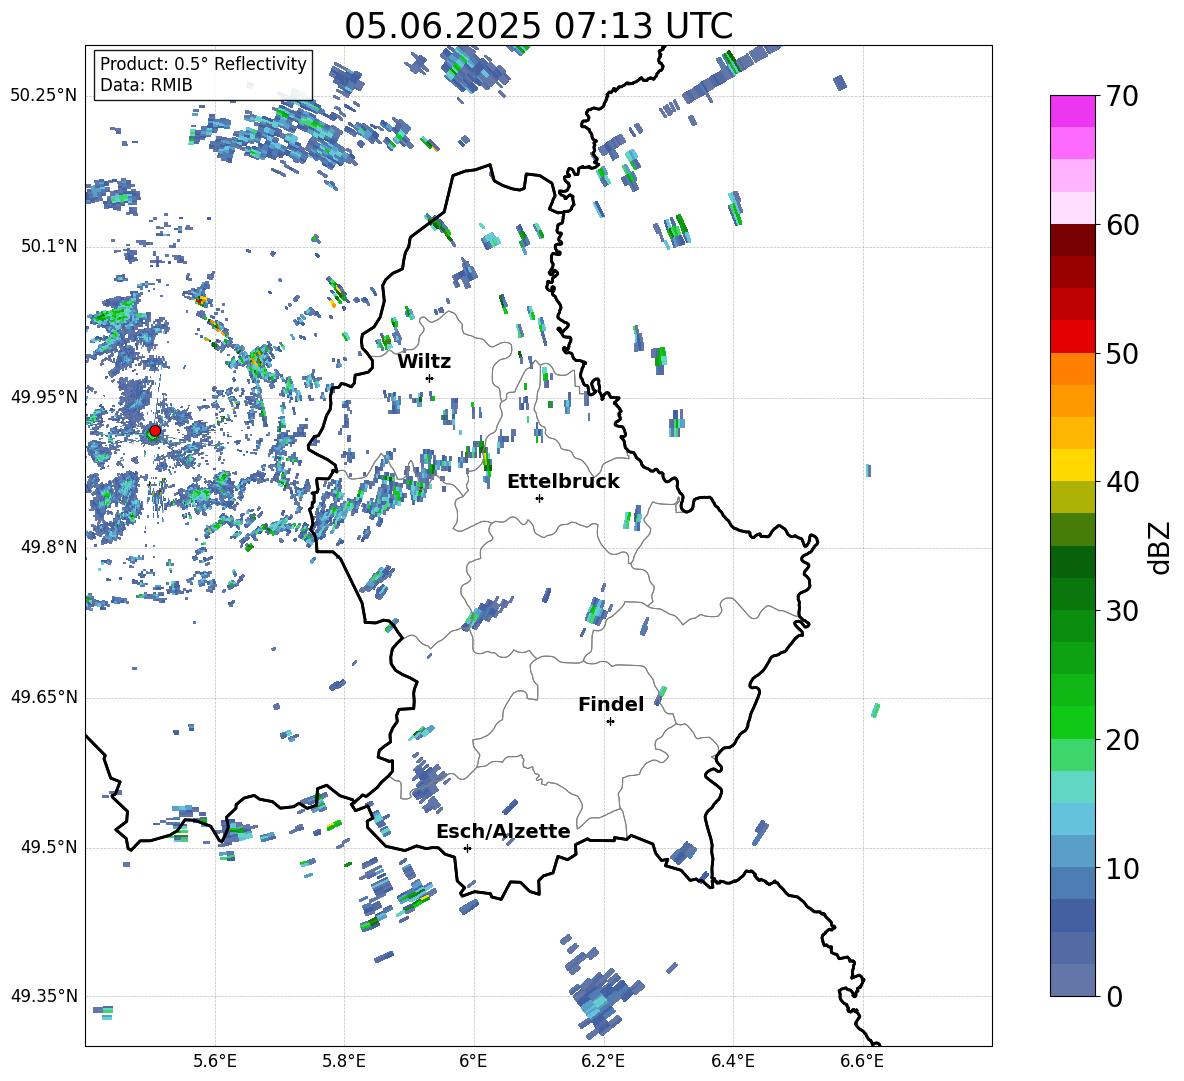Click the Data: RMIB text
Viewport: 1184px width, 1081px height.
pyautogui.click(x=146, y=85)
